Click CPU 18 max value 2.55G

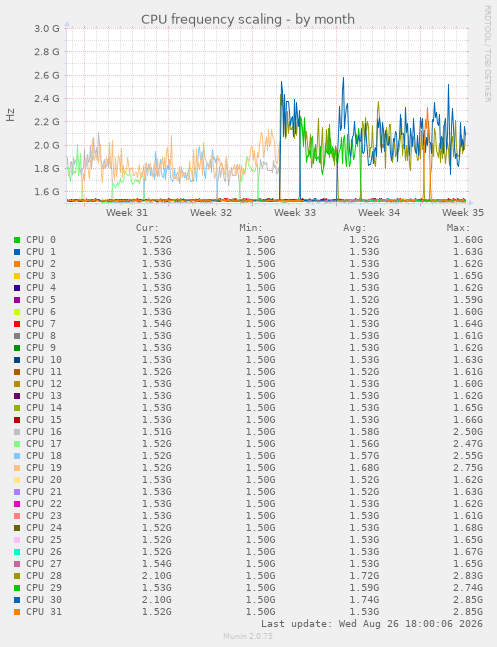[x=468, y=456]
